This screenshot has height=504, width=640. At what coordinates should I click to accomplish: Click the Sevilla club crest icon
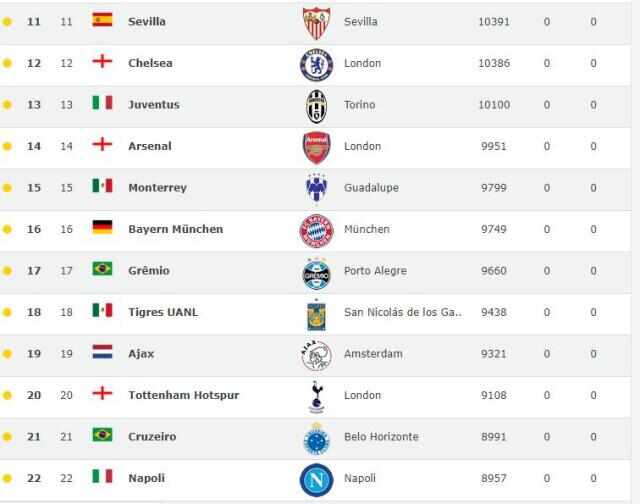[x=316, y=22]
